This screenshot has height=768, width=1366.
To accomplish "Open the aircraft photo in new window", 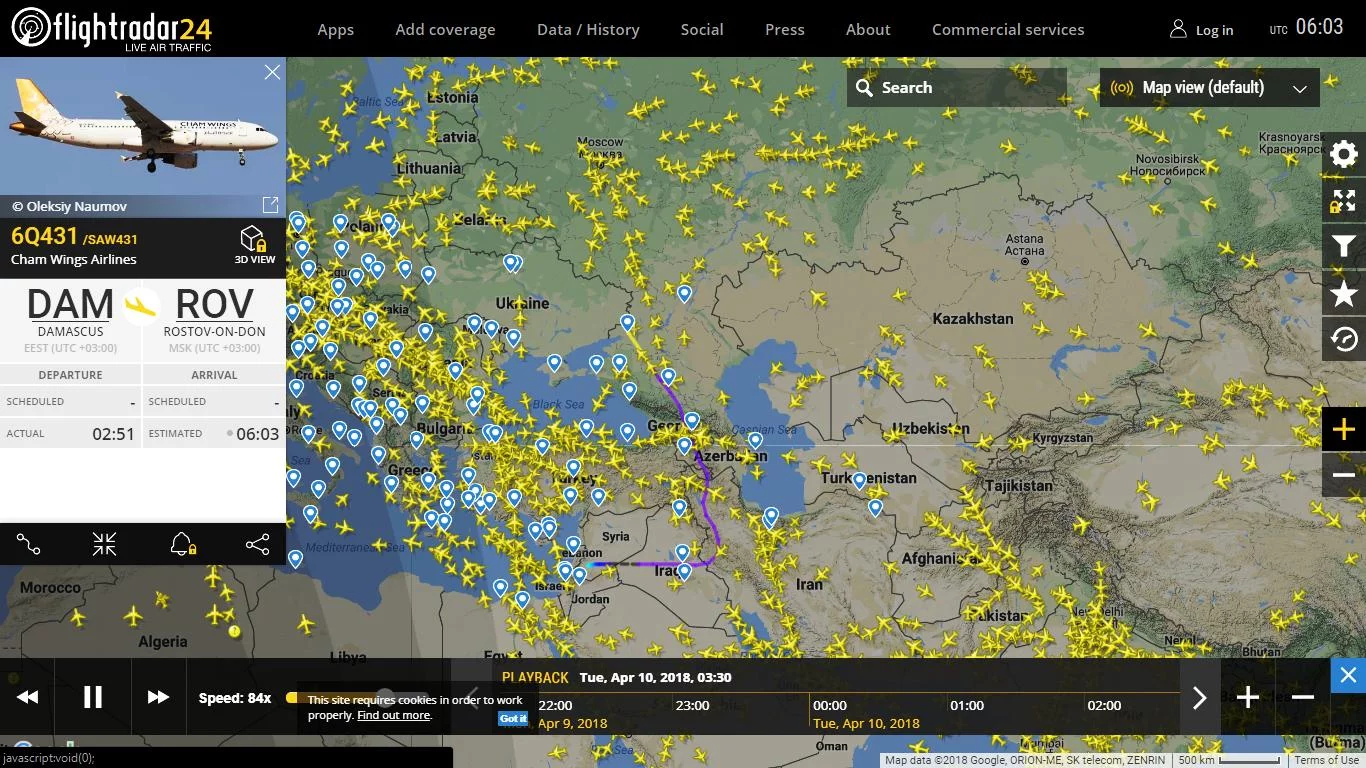I will pyautogui.click(x=270, y=205).
